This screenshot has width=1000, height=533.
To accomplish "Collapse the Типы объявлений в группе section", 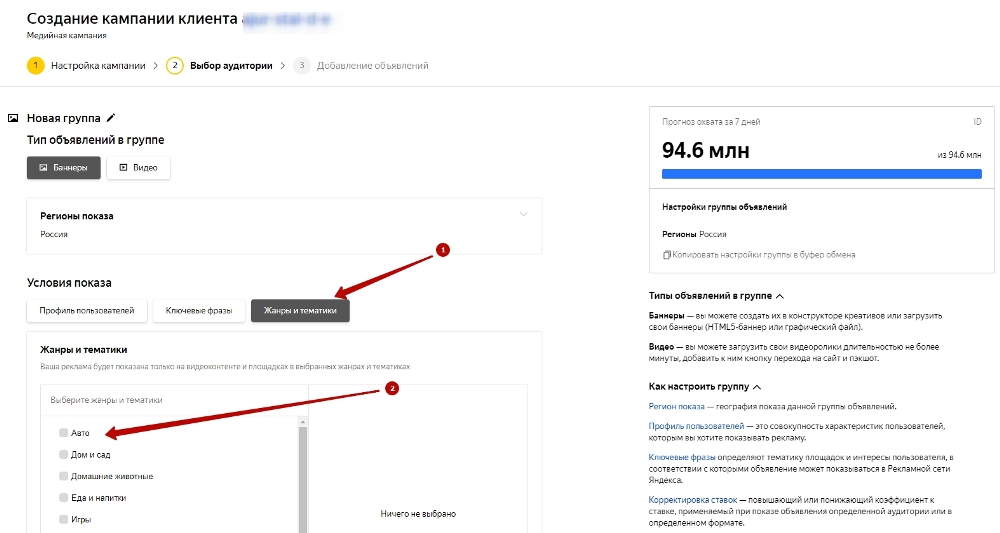I will 780,297.
